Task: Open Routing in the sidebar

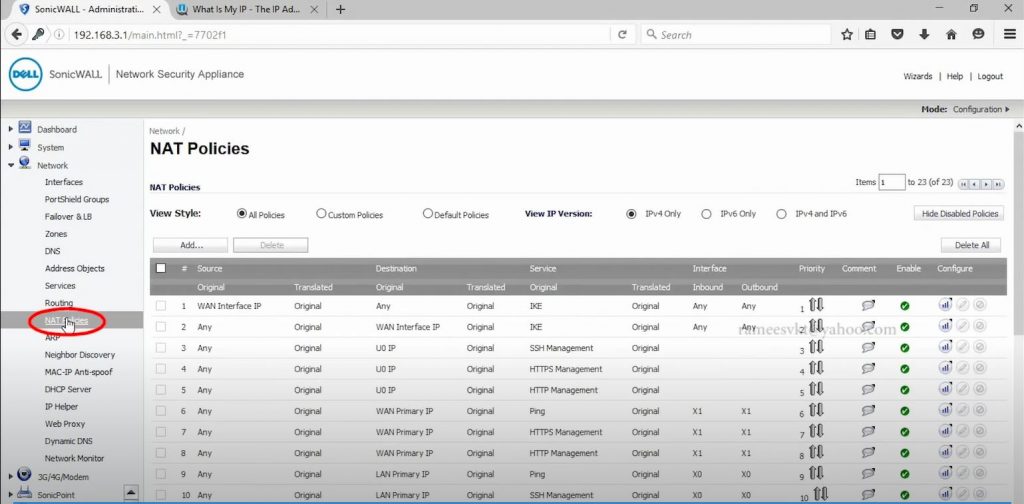Action: pyautogui.click(x=59, y=303)
